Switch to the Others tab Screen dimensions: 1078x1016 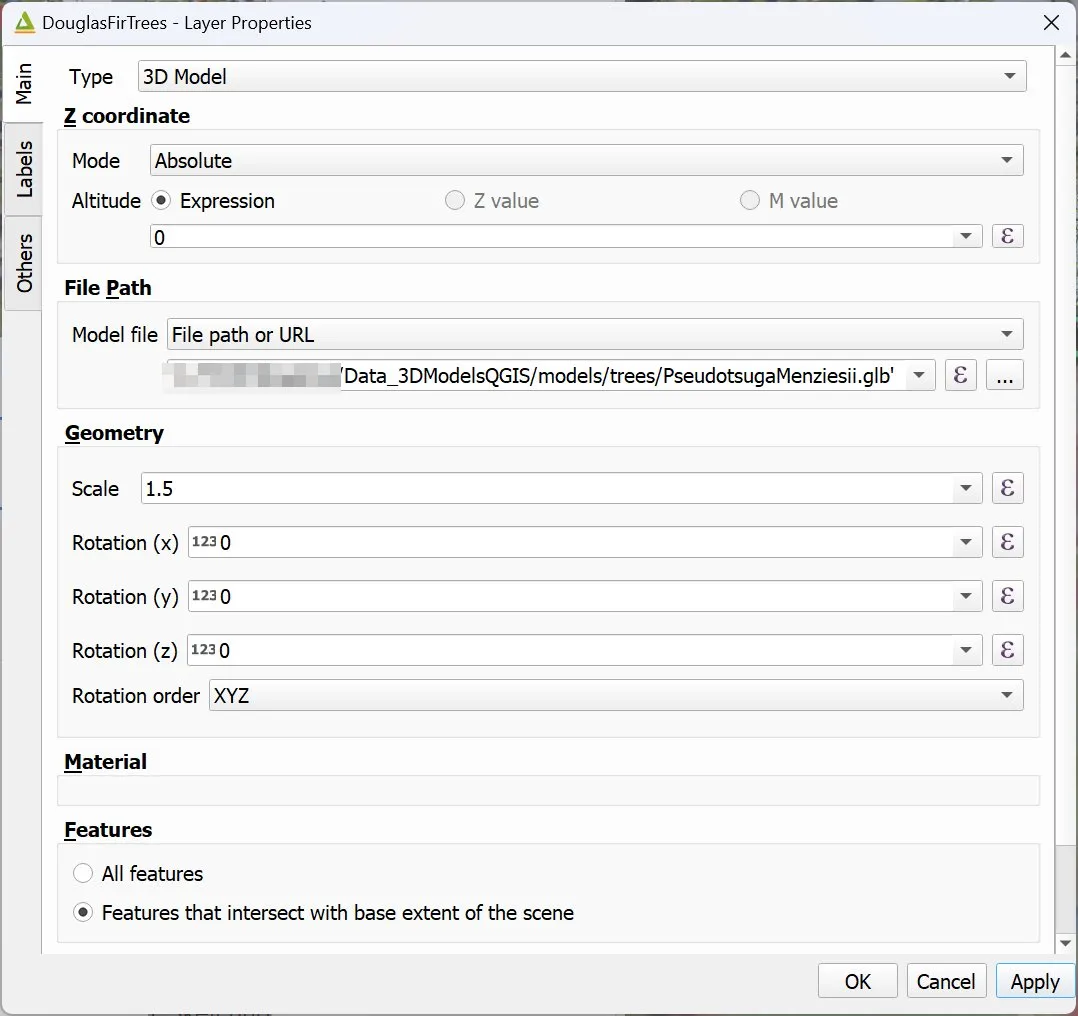coord(23,263)
